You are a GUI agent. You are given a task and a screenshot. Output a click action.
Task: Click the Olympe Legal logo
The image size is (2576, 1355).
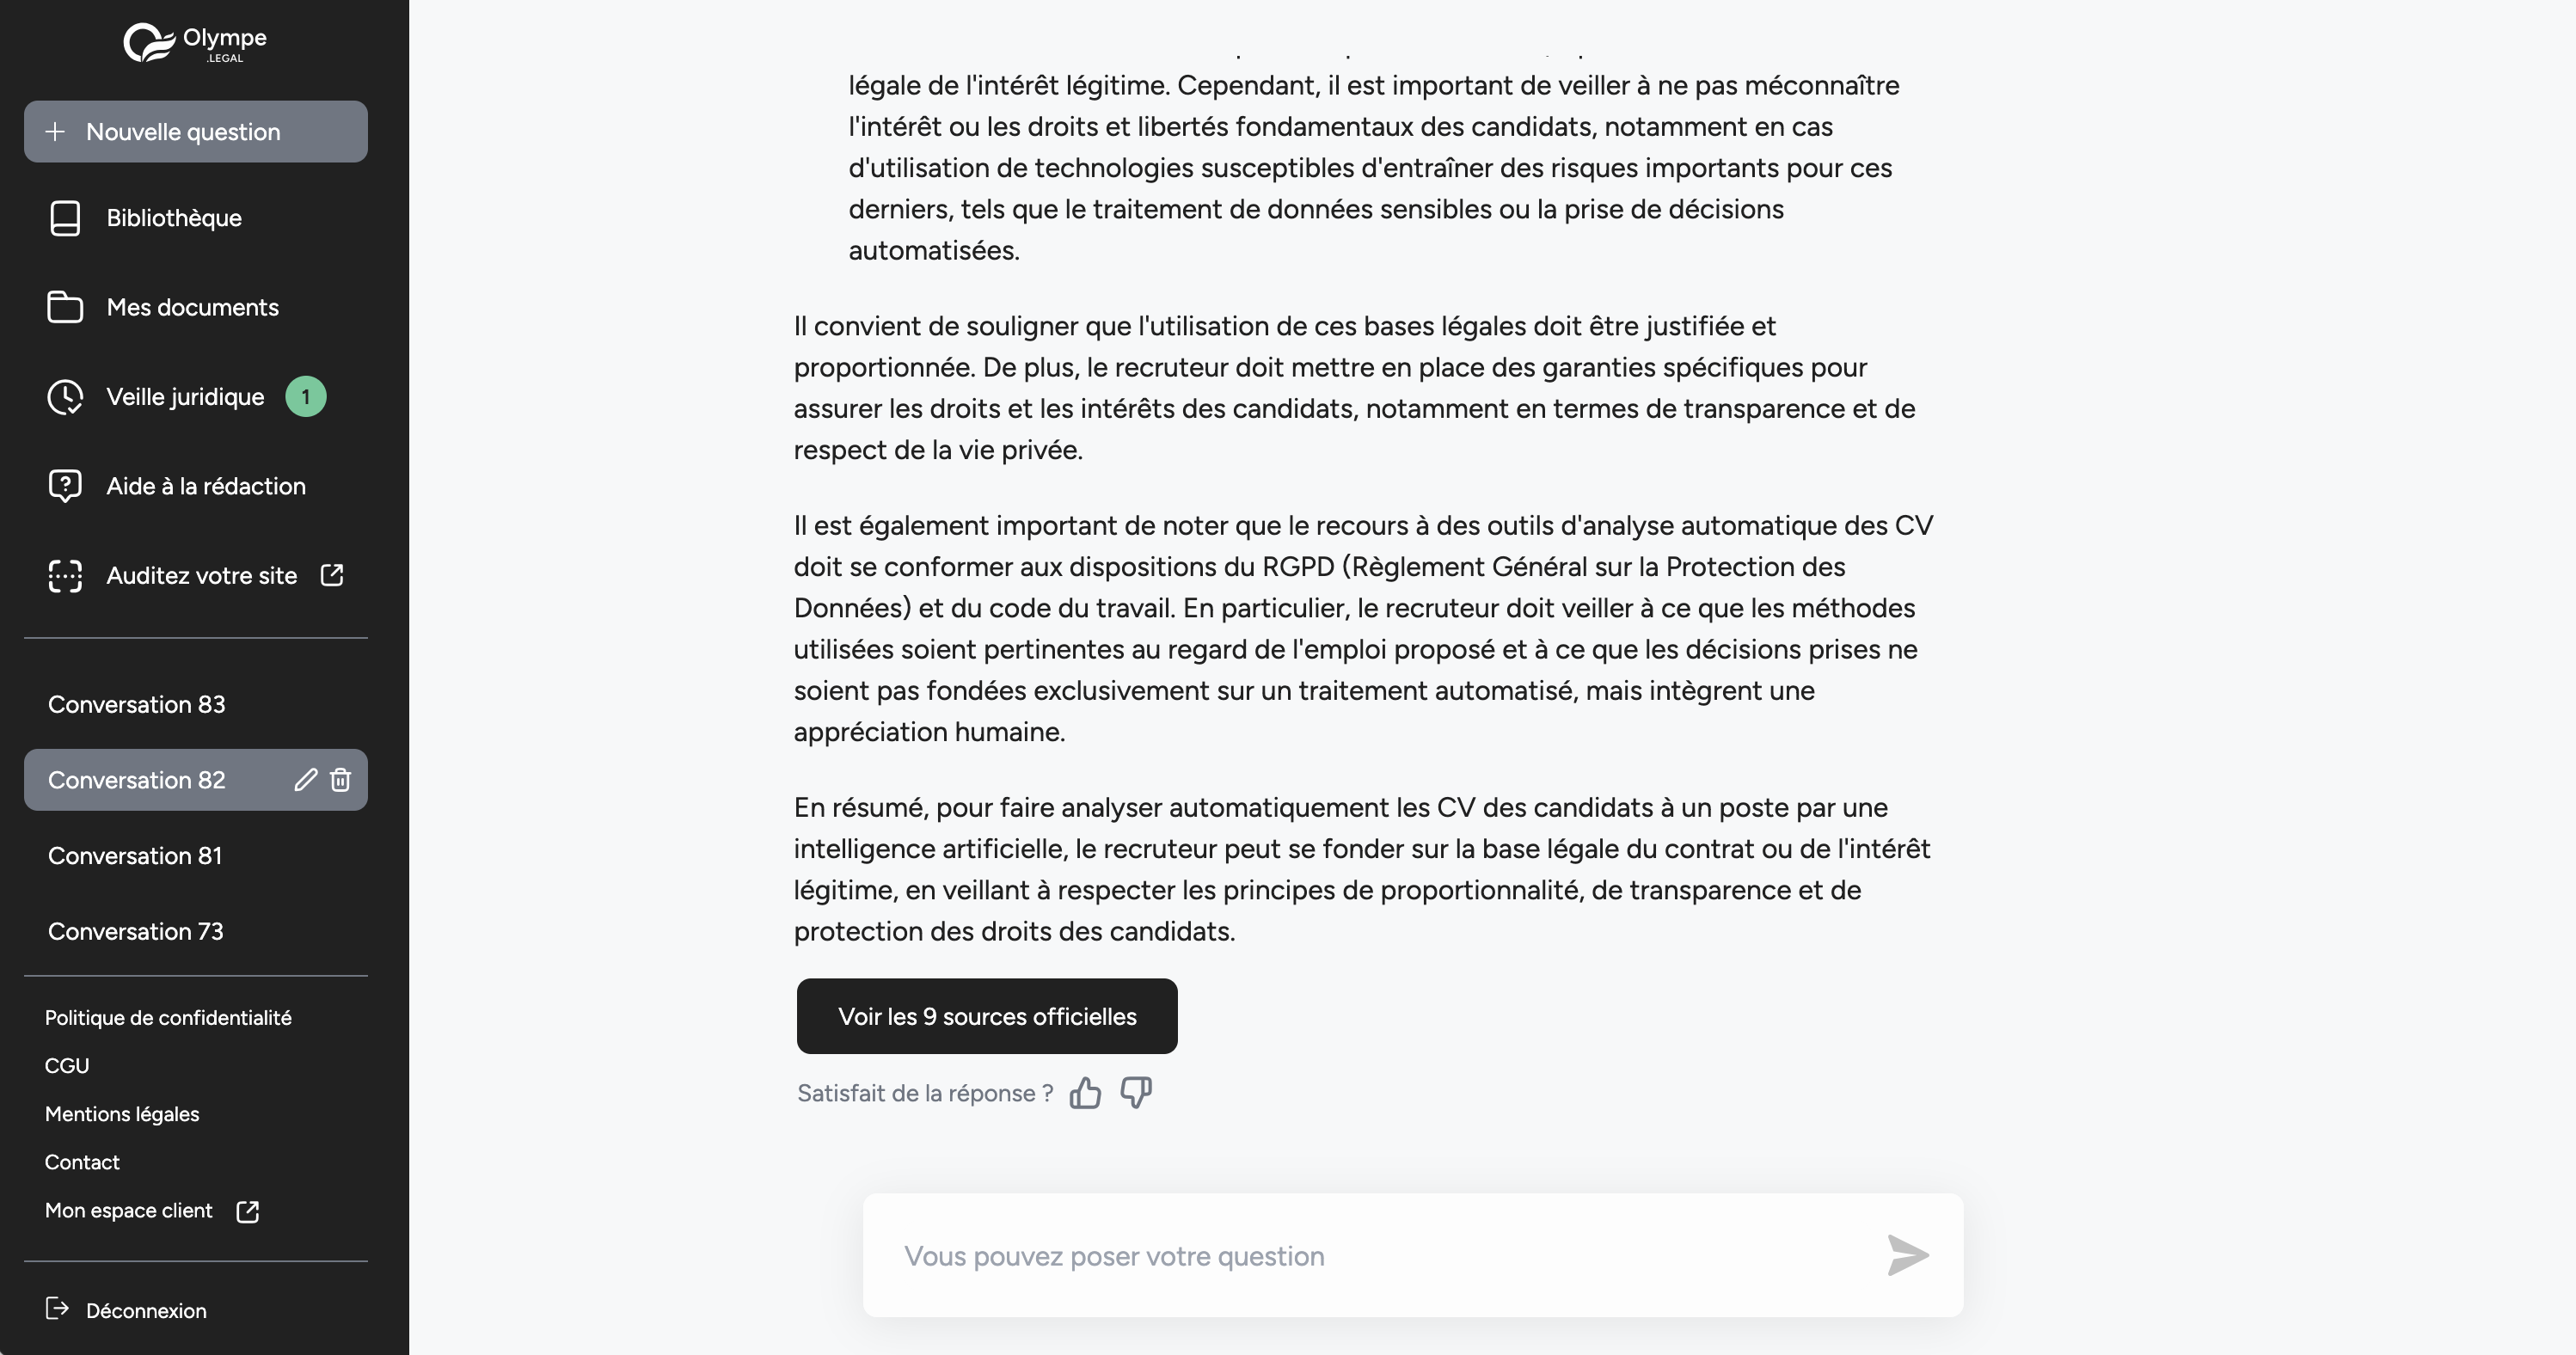tap(195, 43)
